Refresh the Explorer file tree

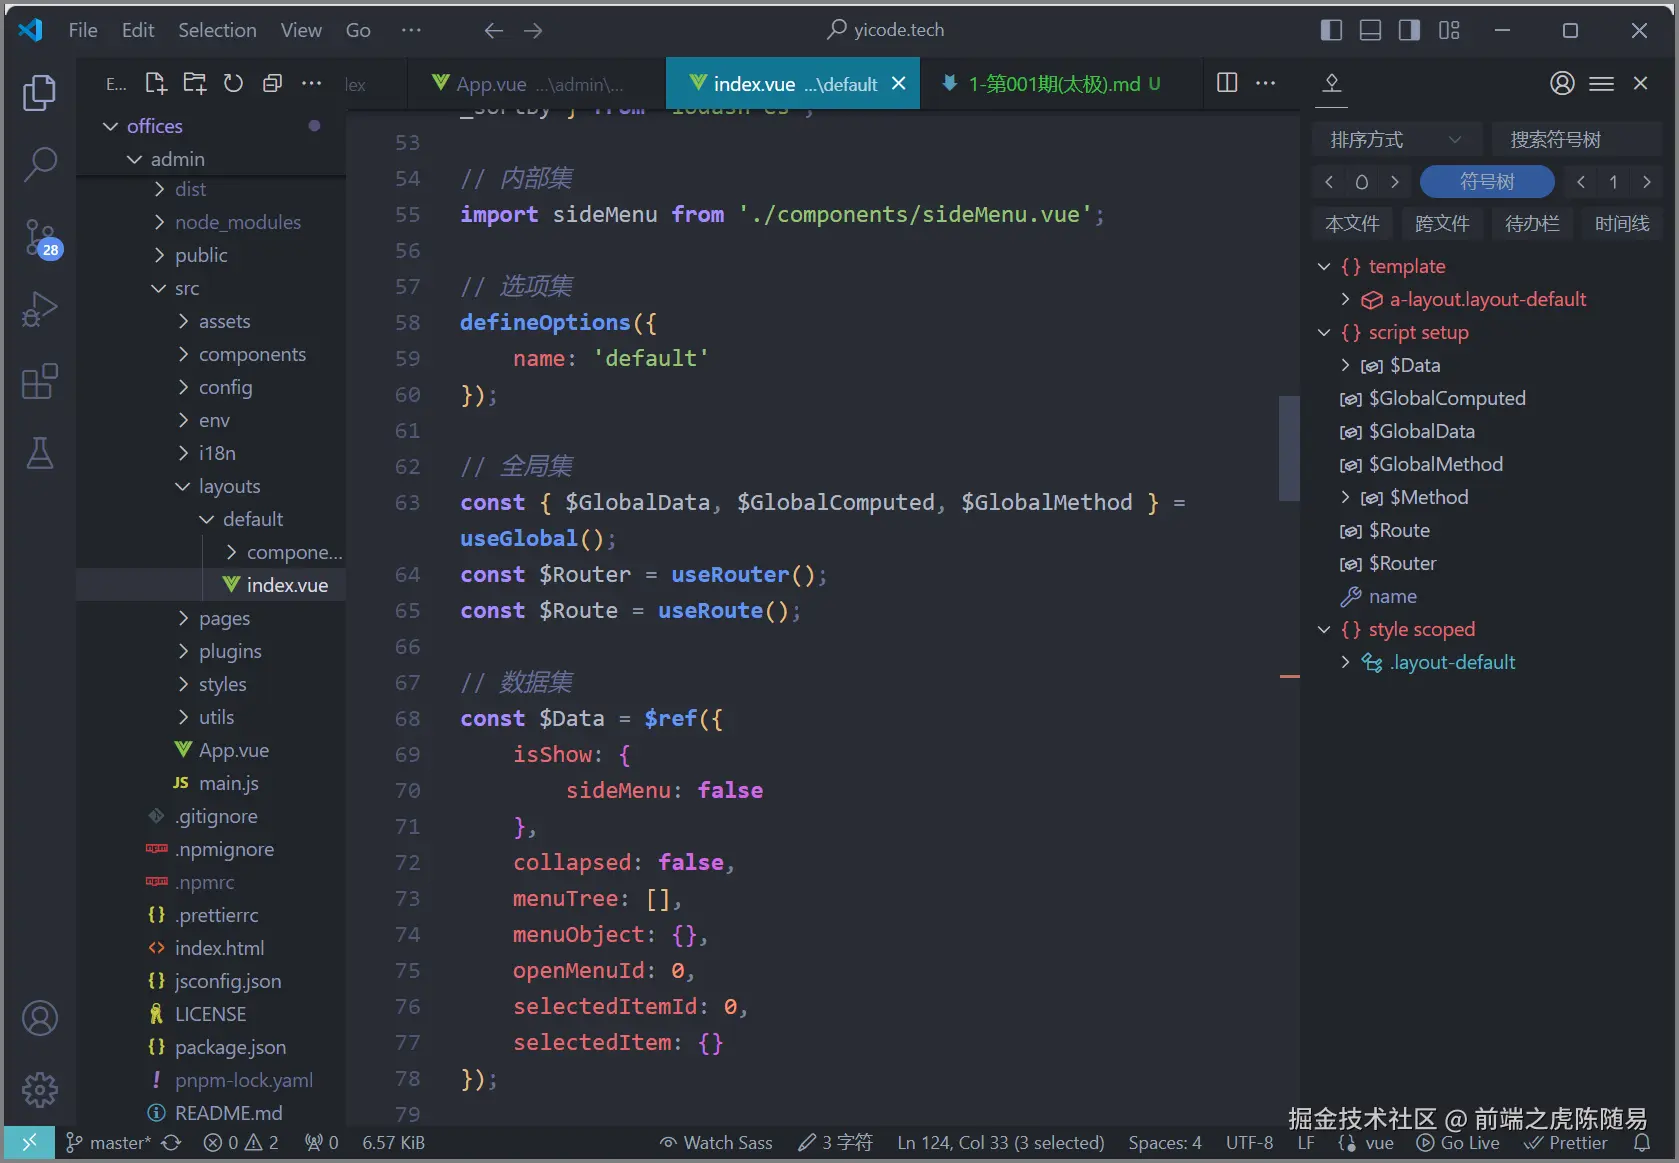[x=233, y=84]
